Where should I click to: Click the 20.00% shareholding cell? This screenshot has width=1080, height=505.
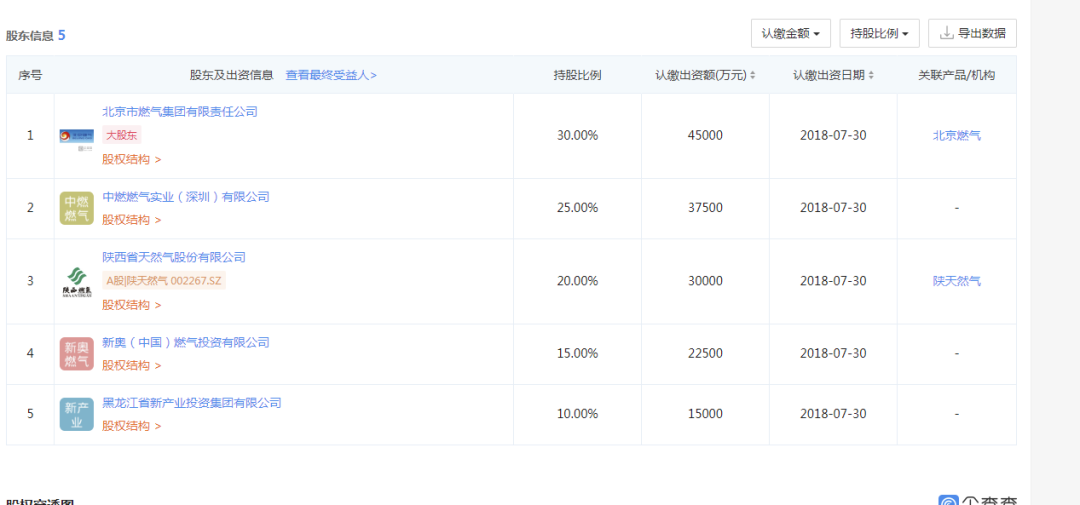tap(577, 281)
